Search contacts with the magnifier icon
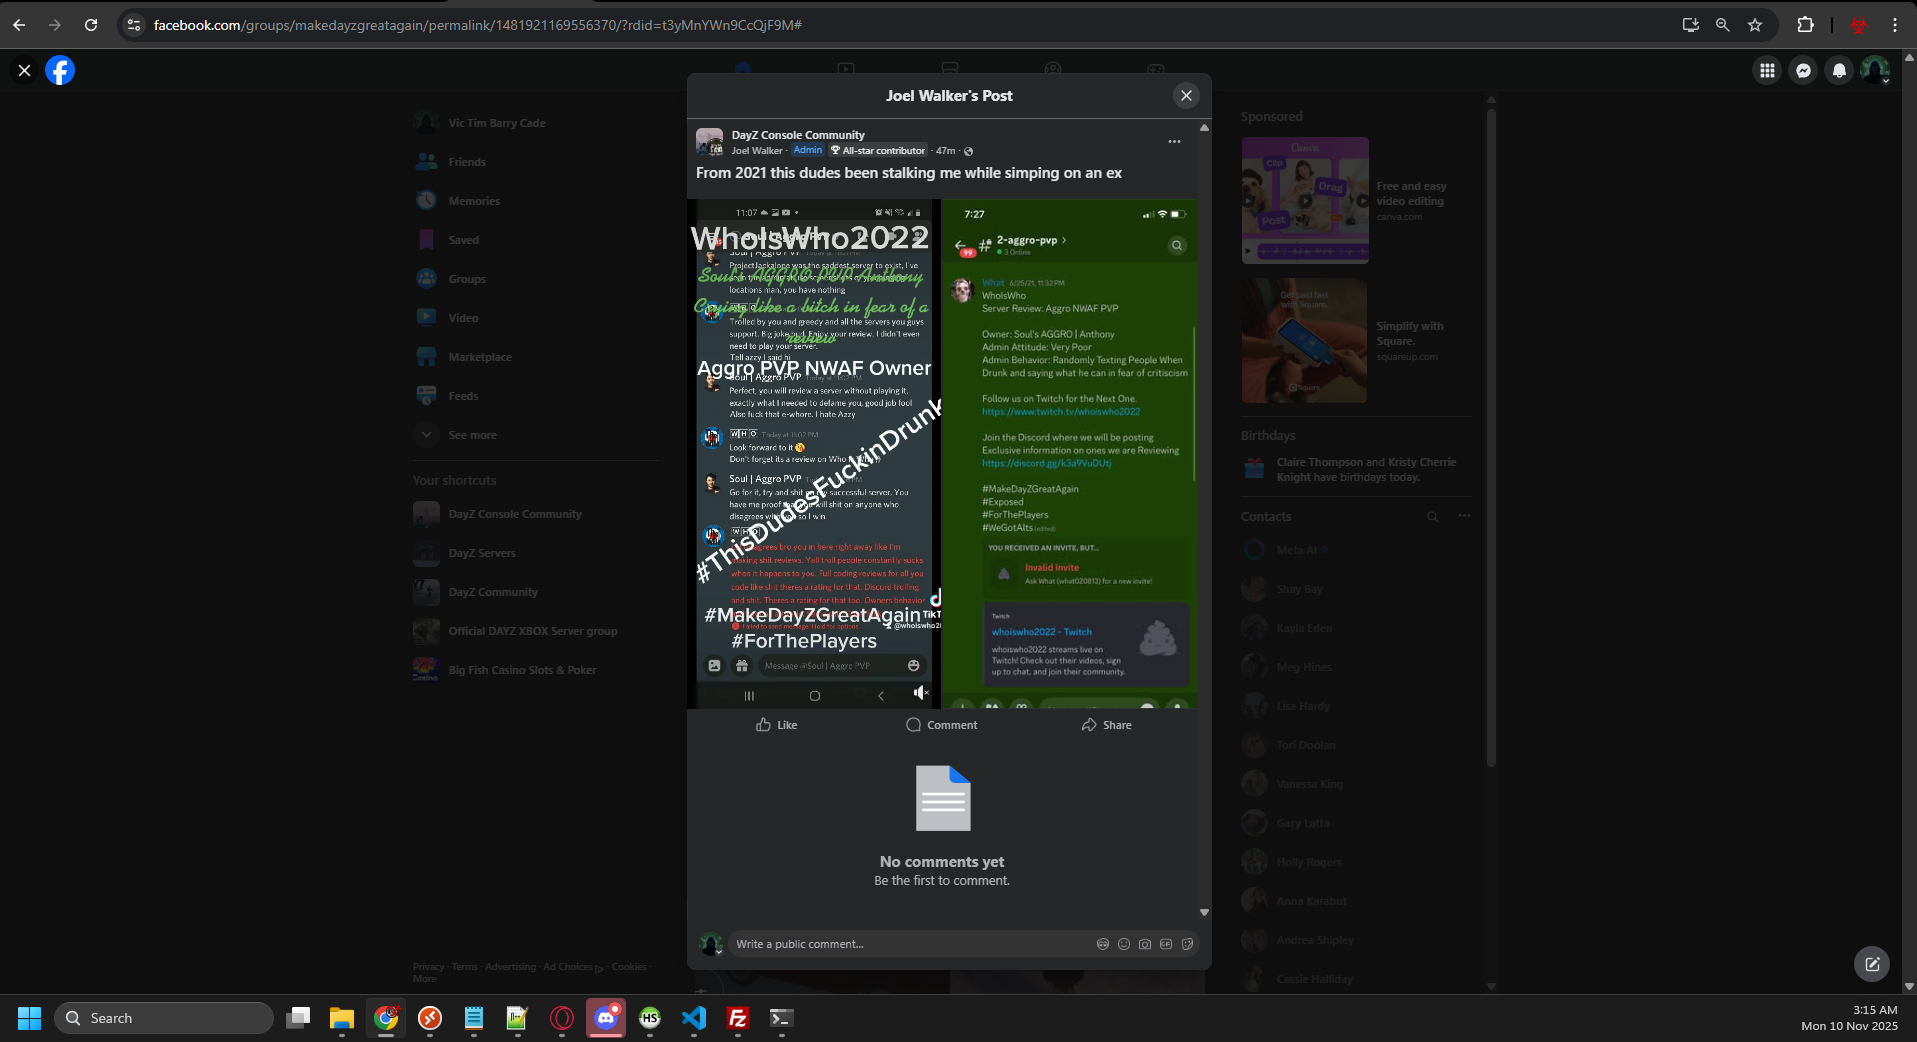 point(1433,517)
